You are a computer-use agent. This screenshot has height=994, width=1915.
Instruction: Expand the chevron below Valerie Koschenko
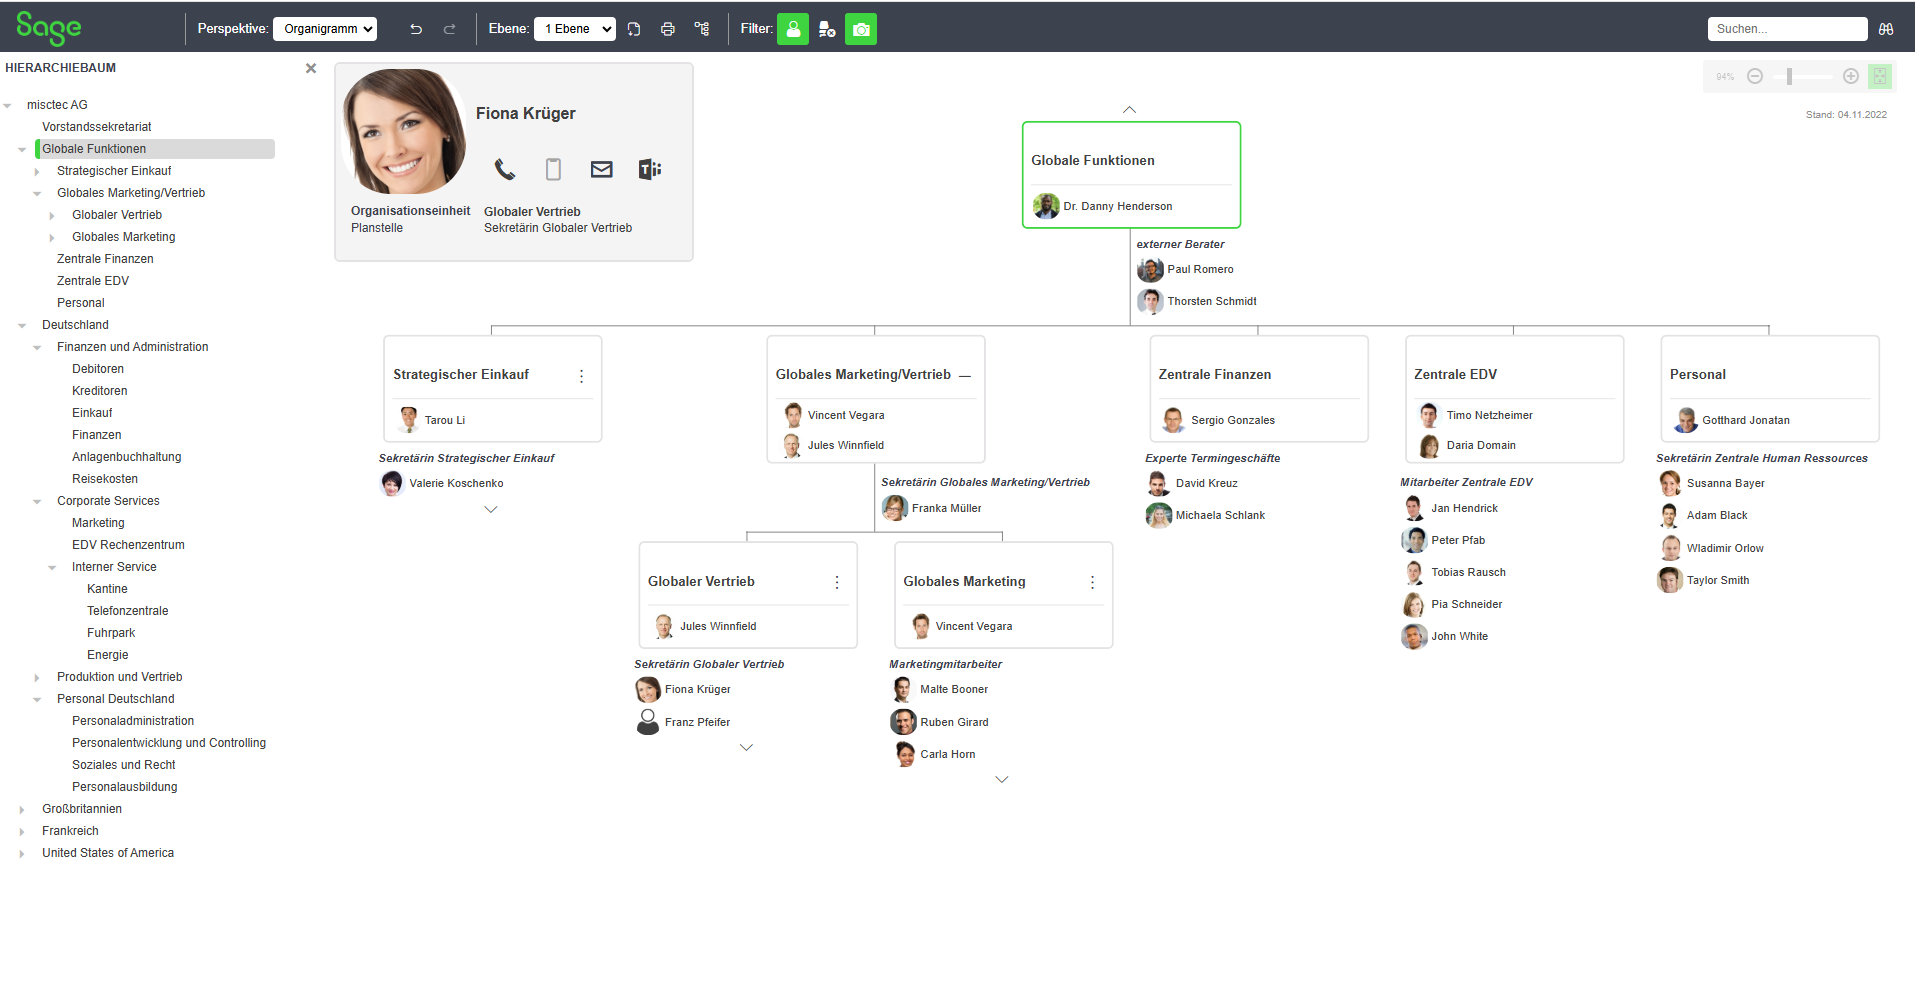pyautogui.click(x=491, y=510)
